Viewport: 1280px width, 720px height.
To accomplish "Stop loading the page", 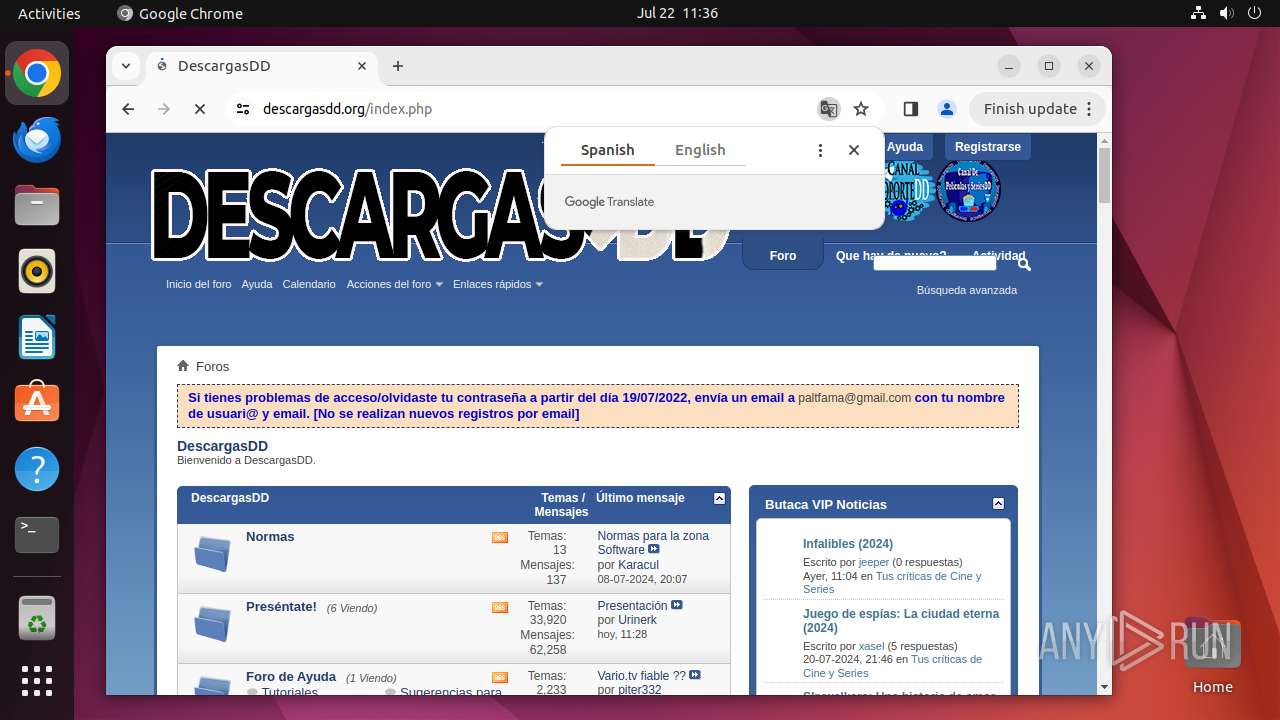I will (200, 109).
